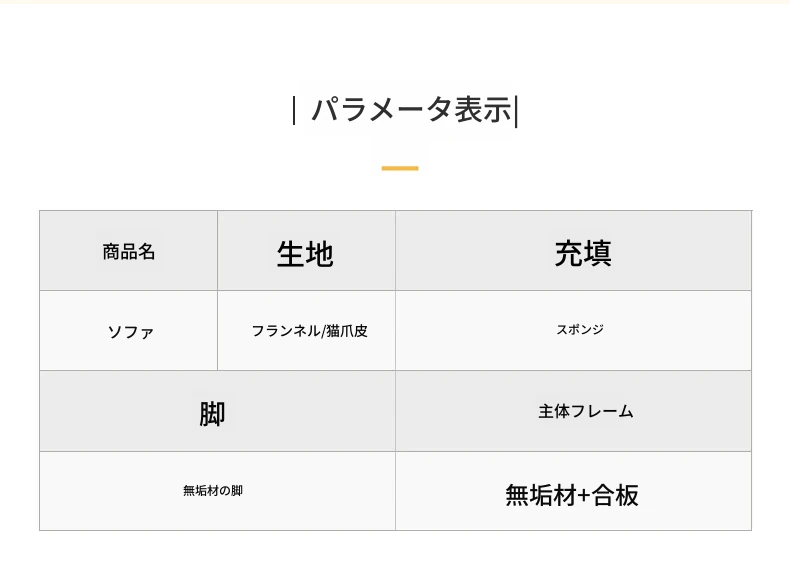Click the pale yellow strip at the page top

point(395,2)
